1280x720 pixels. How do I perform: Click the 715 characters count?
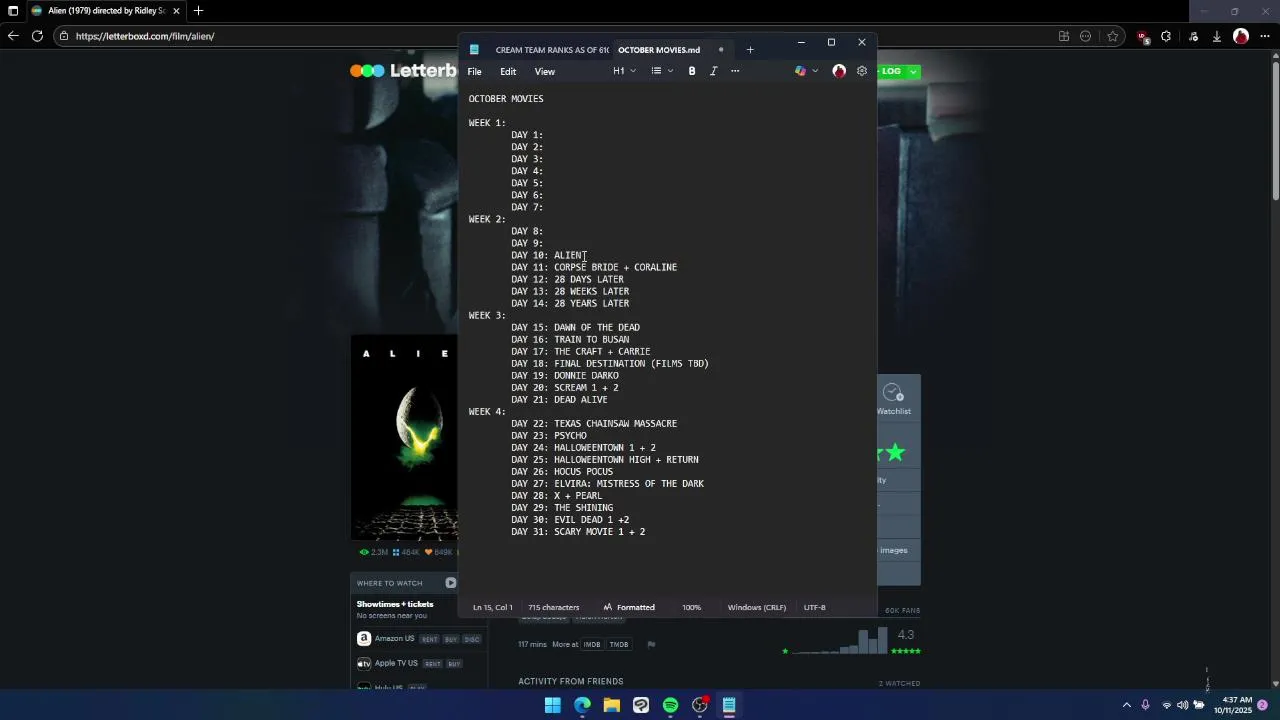coord(554,607)
